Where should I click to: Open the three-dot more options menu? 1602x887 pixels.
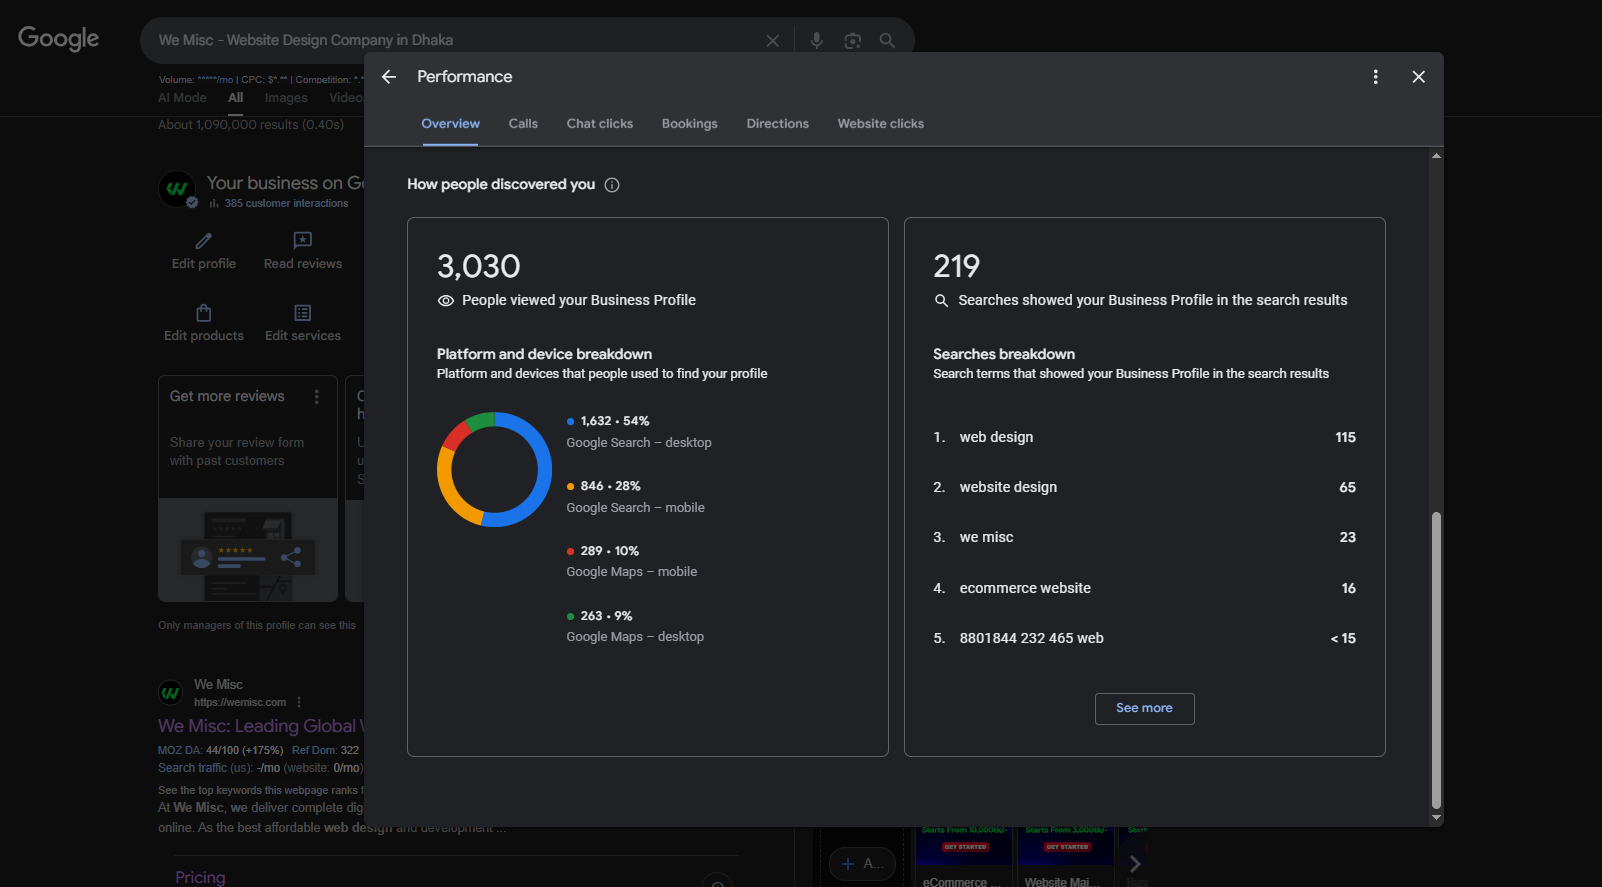click(1376, 77)
